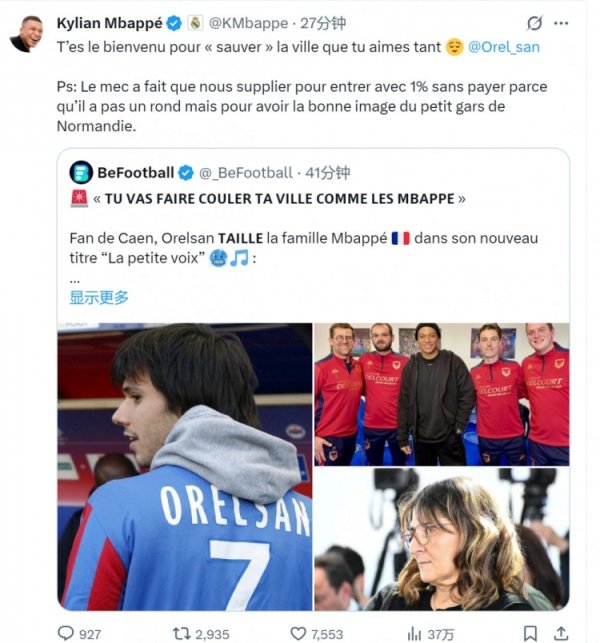Image resolution: width=600 pixels, height=643 pixels.
Task: Click the blue verified badge next to Mbappé
Action: pyautogui.click(x=175, y=23)
